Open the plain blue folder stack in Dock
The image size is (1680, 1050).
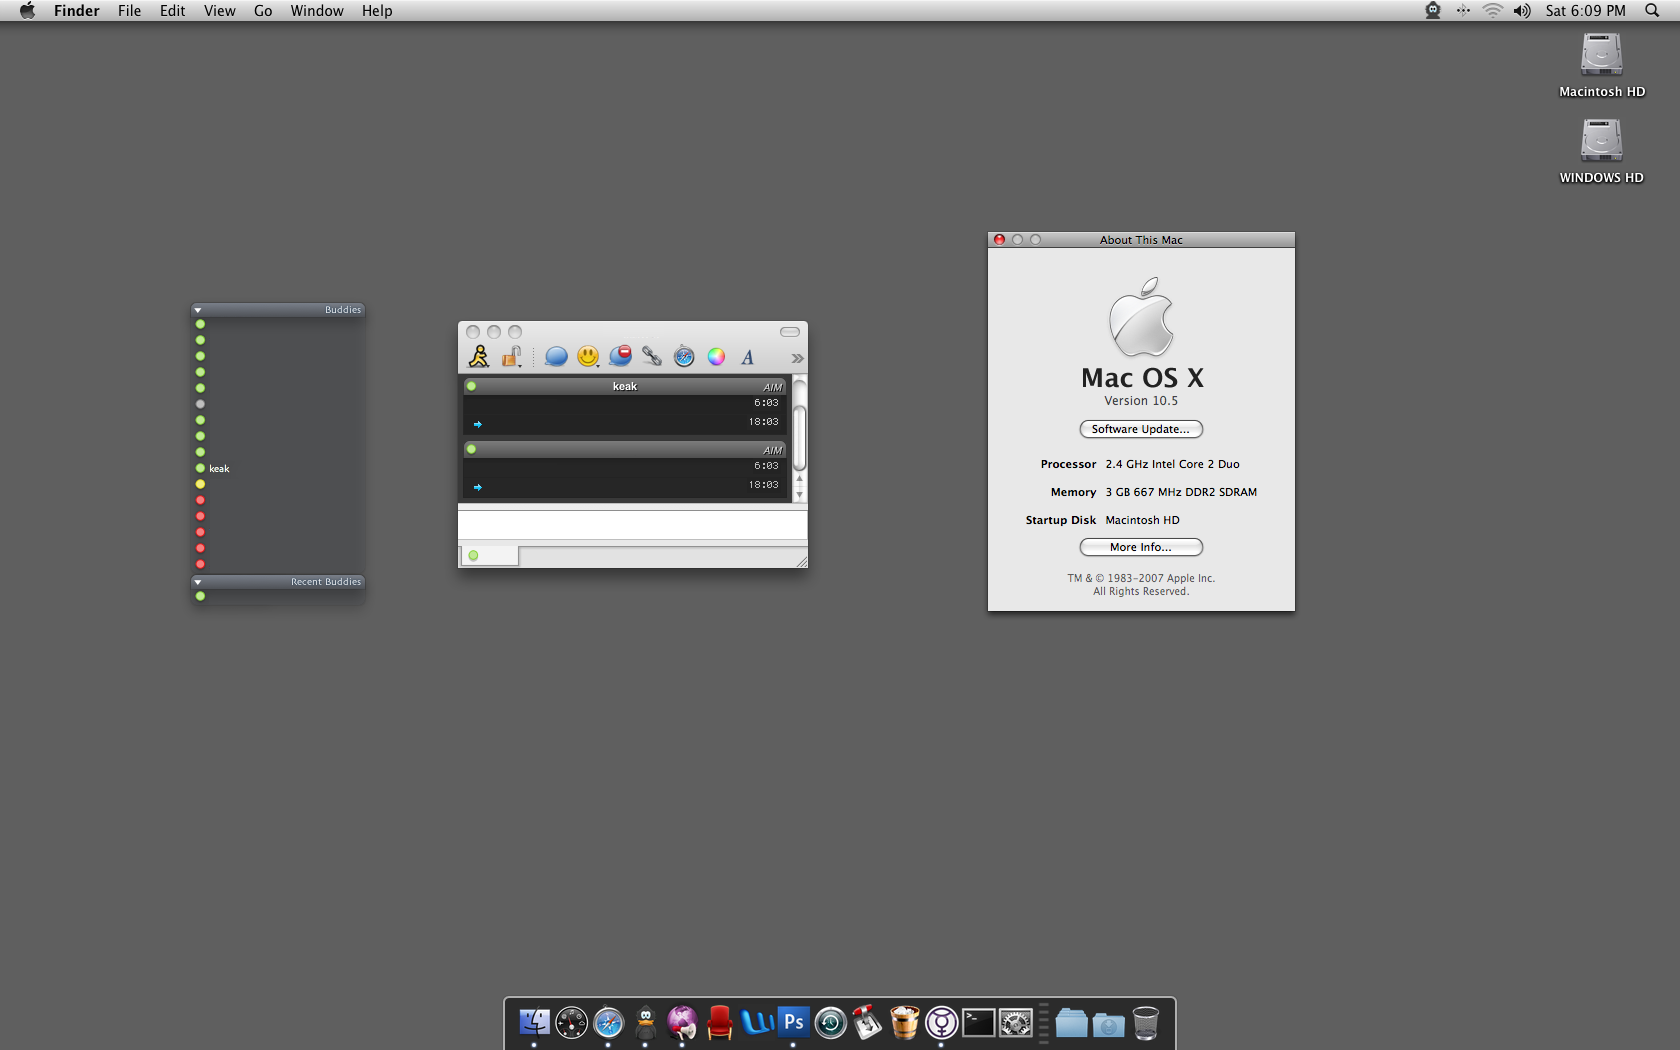tap(1071, 1022)
